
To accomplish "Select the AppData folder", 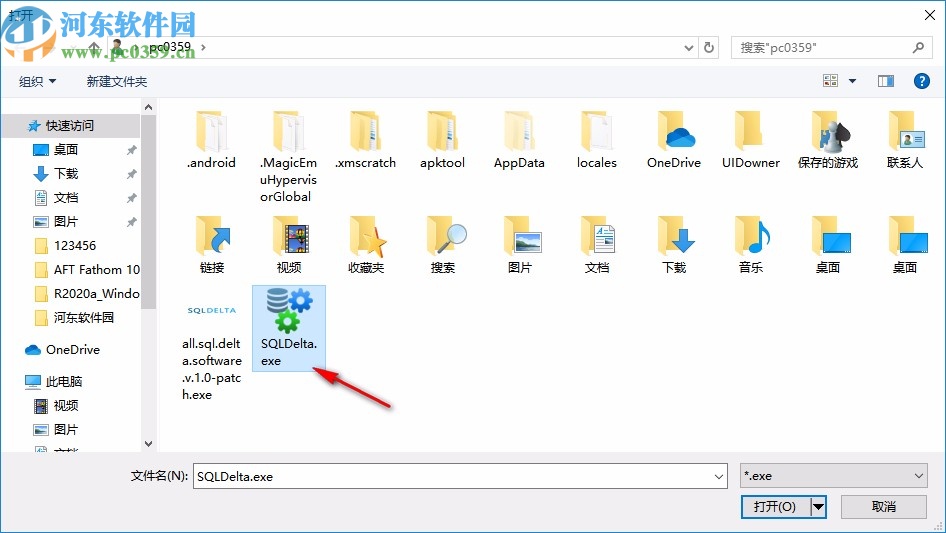I will [519, 140].
